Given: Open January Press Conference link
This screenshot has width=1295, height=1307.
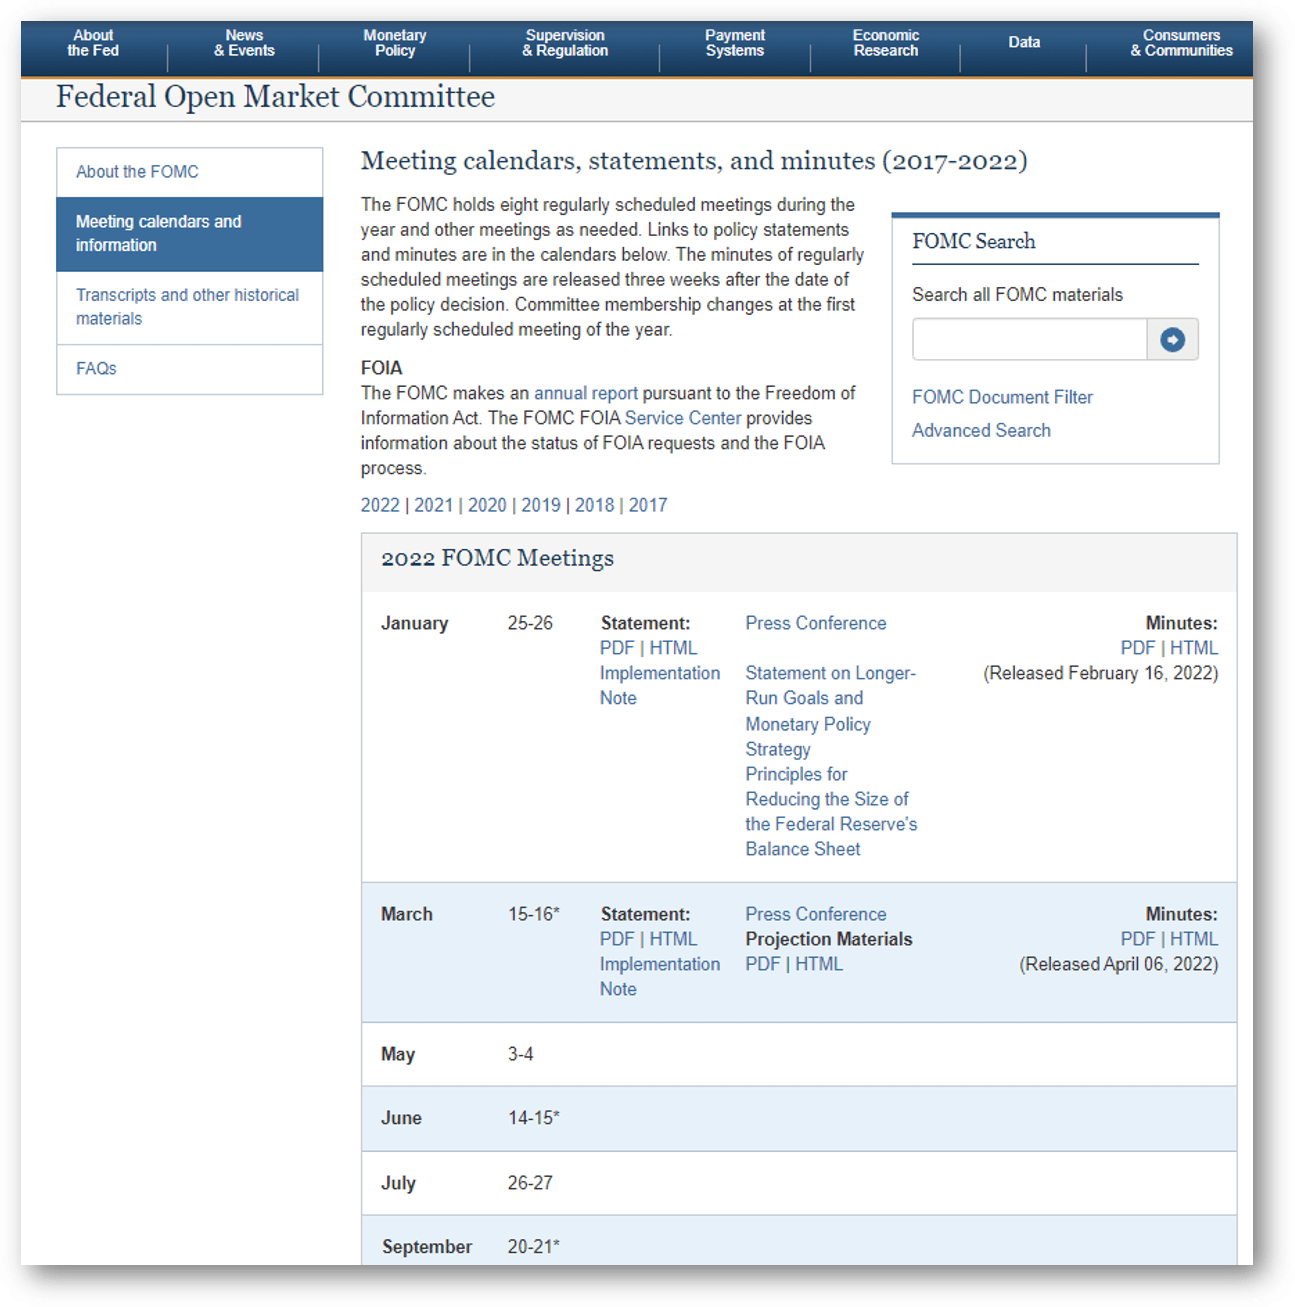Looking at the screenshot, I should [x=815, y=623].
